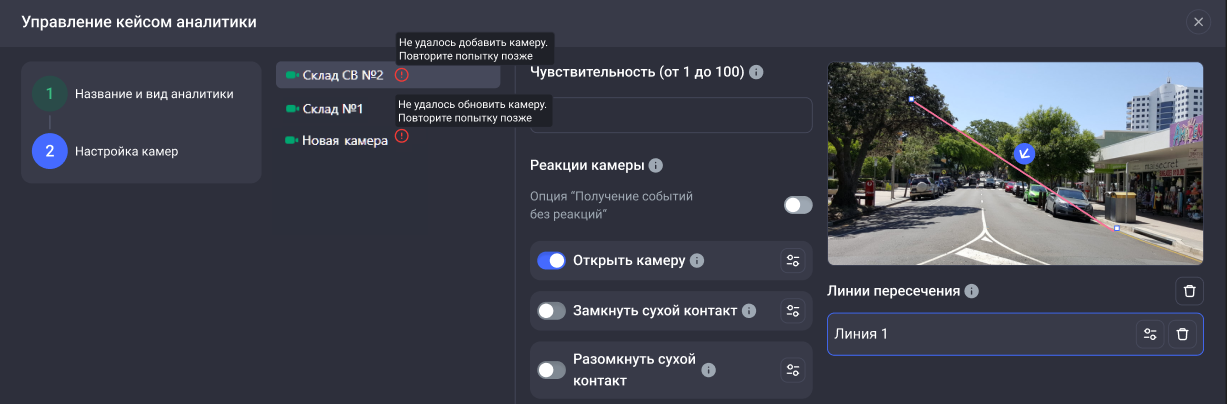Select Новая камера in camera list
The width and height of the screenshot is (1227, 404).
point(343,141)
